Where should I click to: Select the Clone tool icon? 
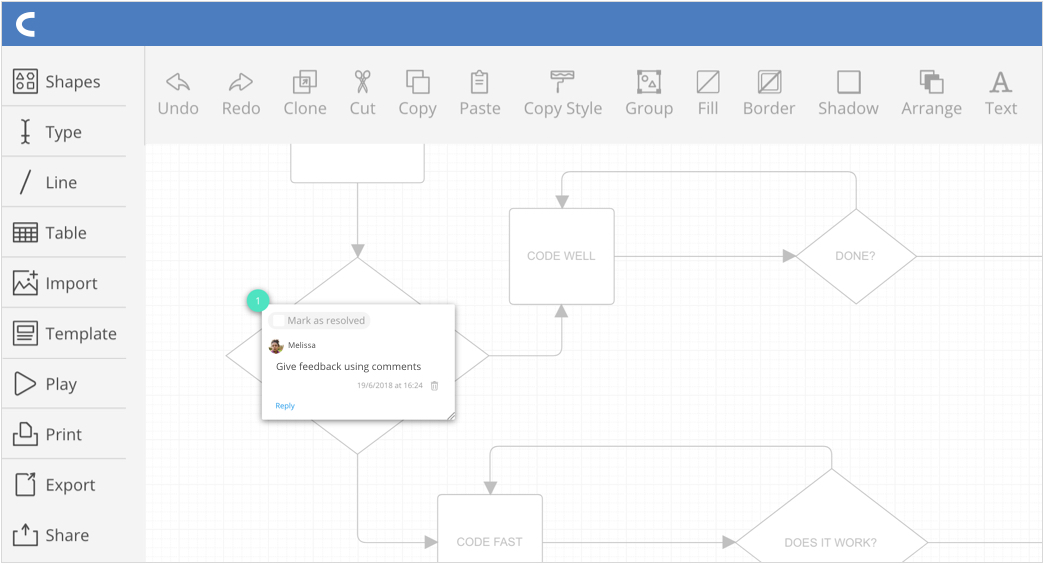point(304,82)
